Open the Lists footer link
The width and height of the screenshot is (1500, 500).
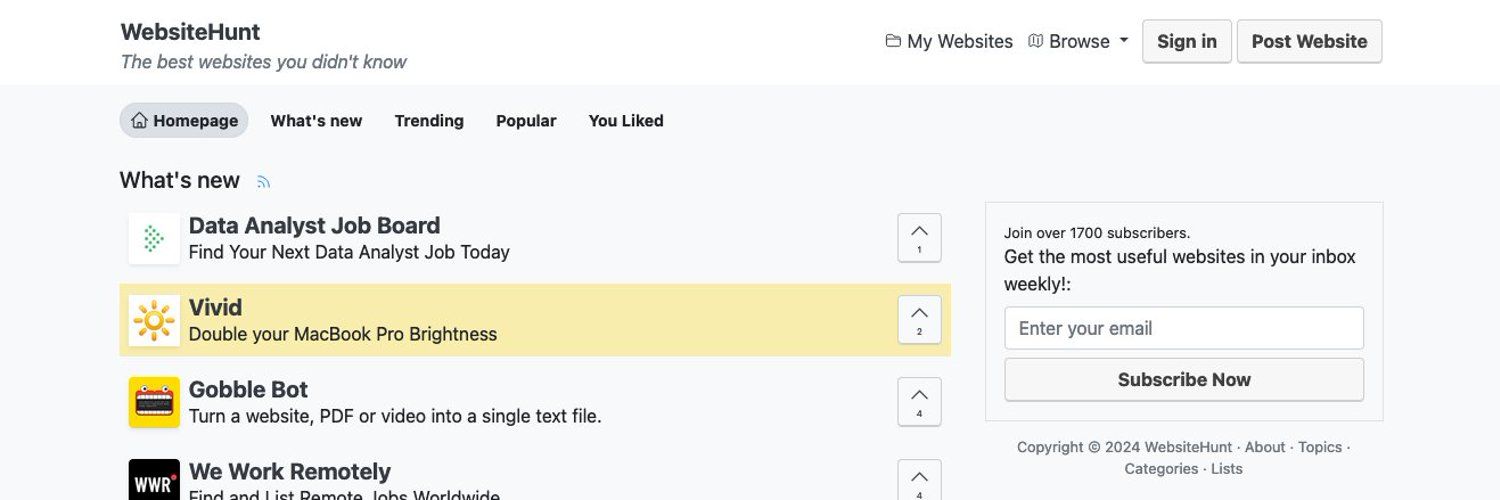pos(1227,469)
